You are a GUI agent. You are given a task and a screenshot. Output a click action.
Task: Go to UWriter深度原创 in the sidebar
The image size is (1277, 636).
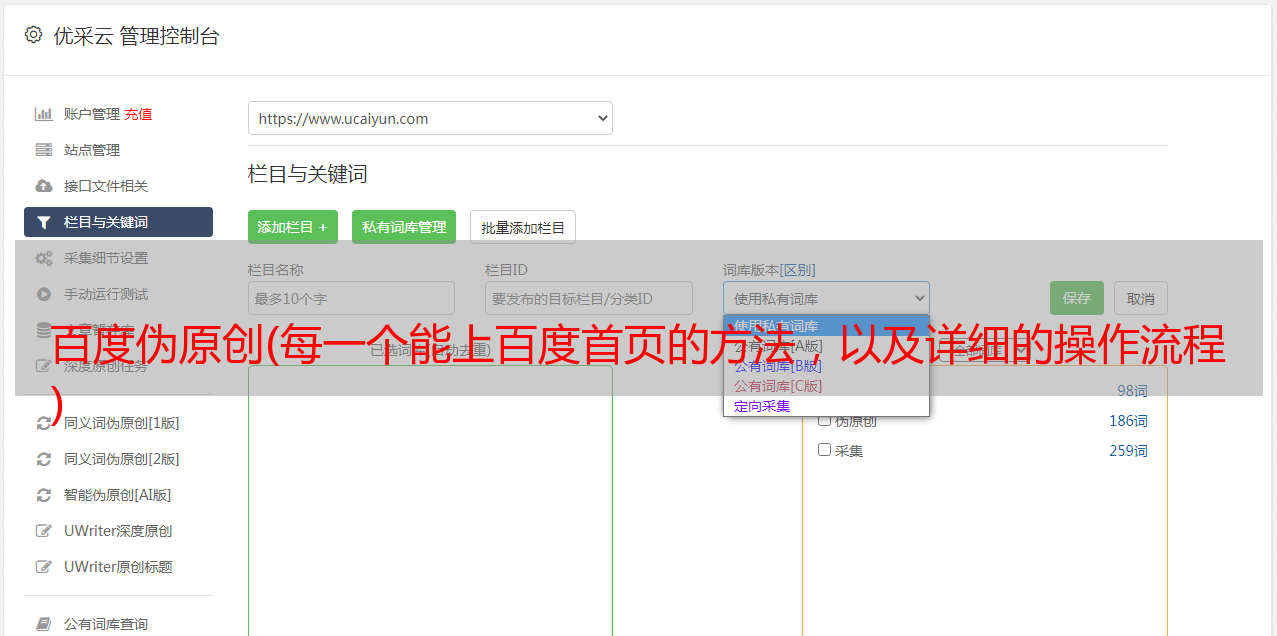(118, 531)
